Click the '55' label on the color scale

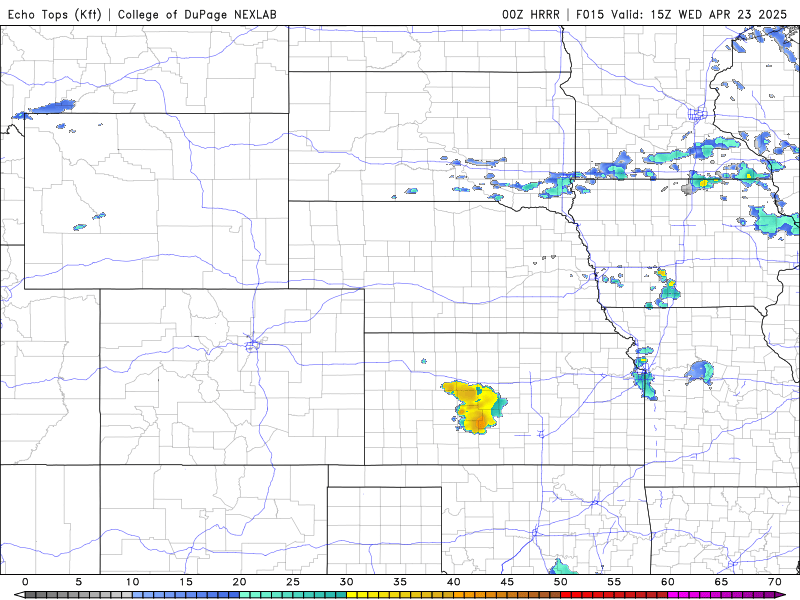point(614,582)
